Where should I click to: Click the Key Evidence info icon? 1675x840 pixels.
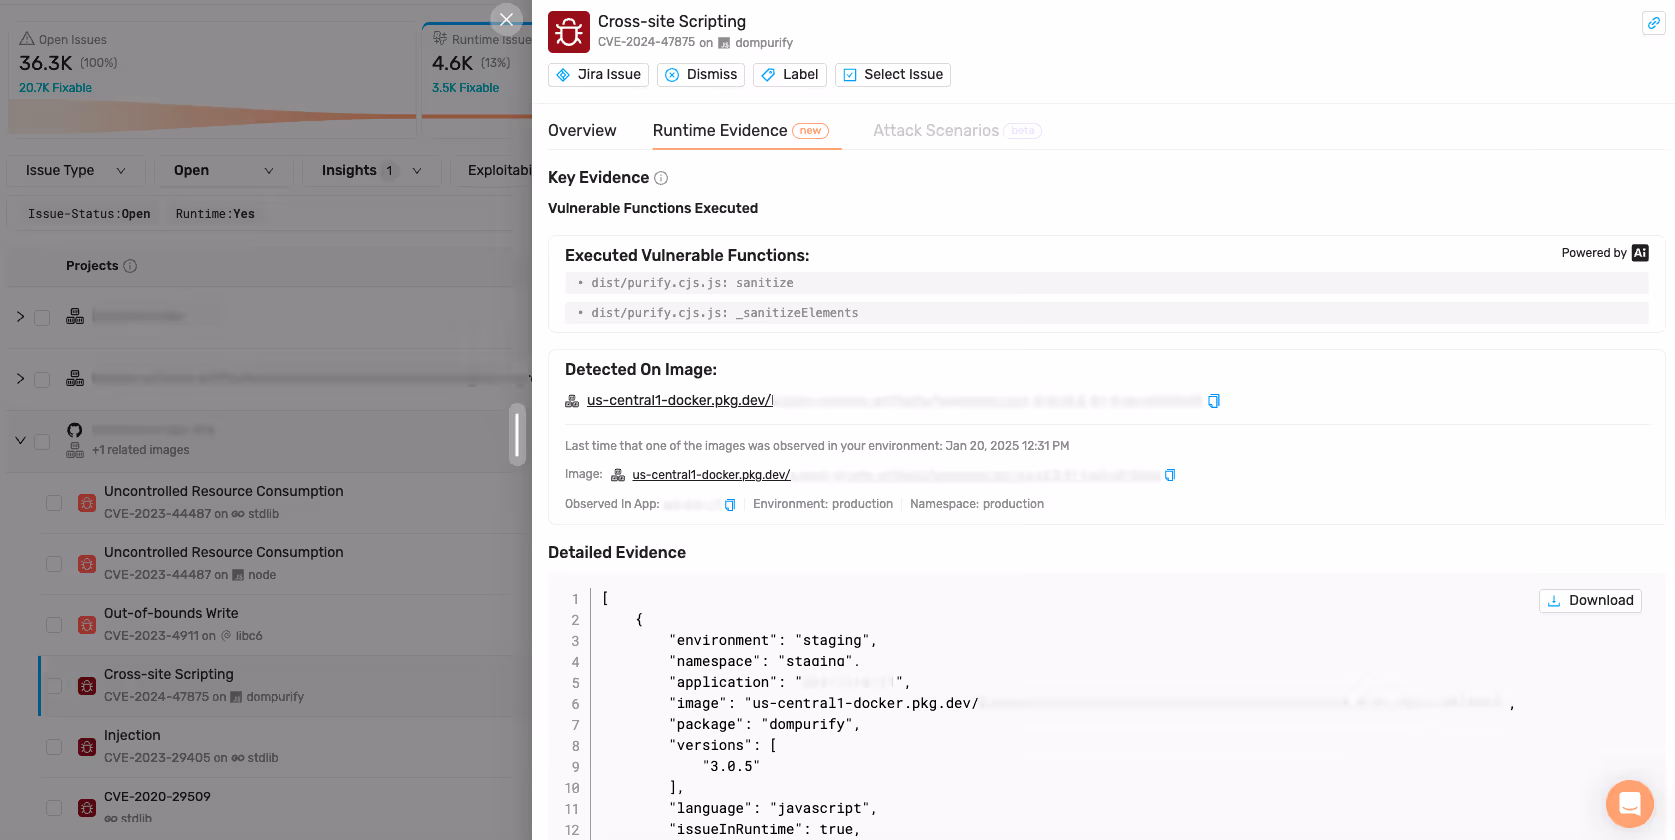661,178
